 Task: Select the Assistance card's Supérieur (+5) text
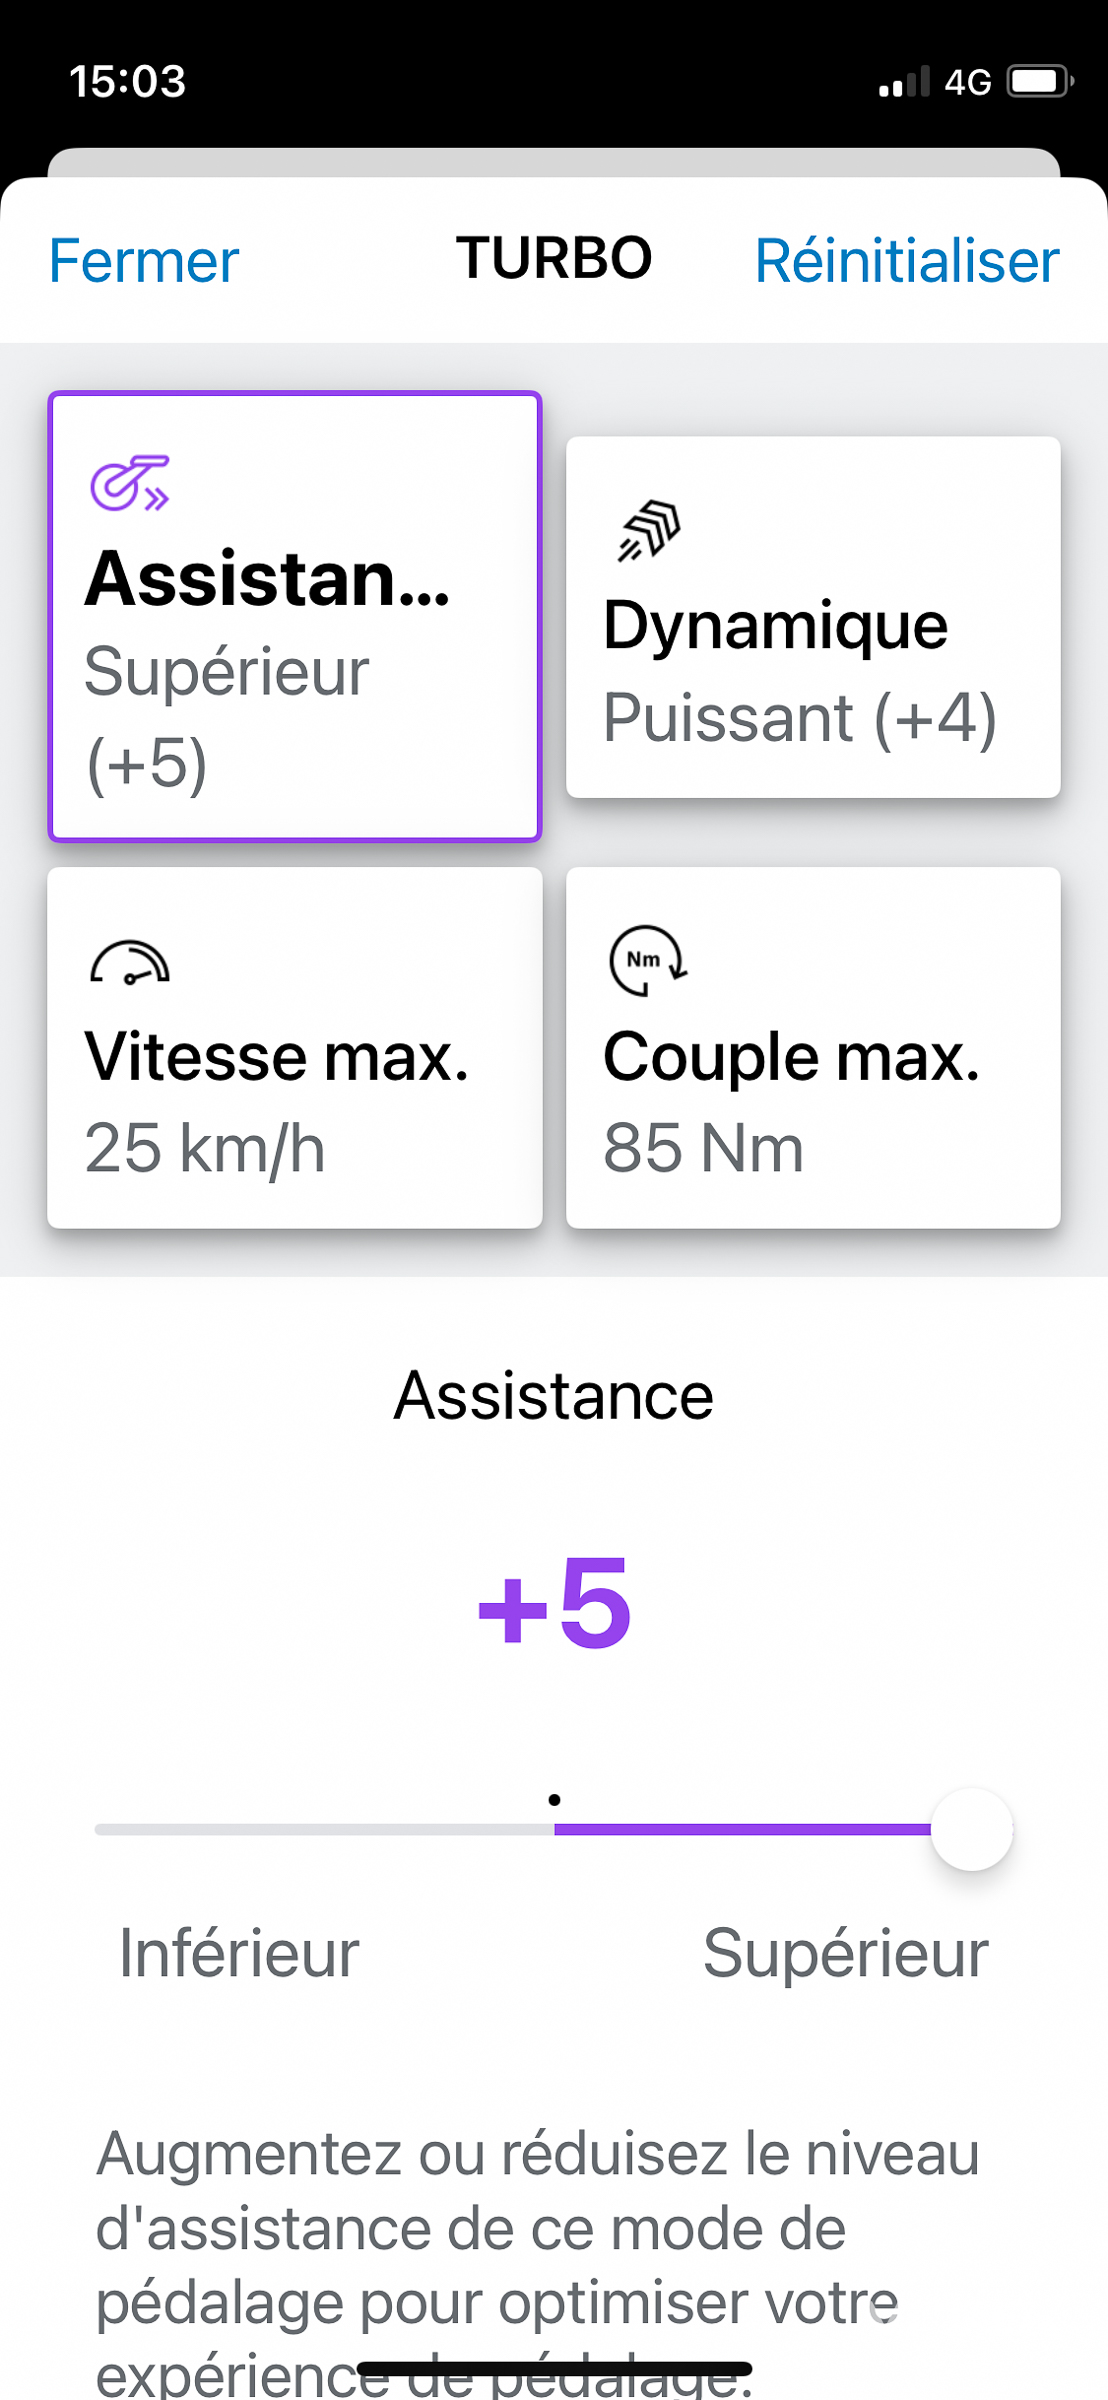[x=226, y=716]
